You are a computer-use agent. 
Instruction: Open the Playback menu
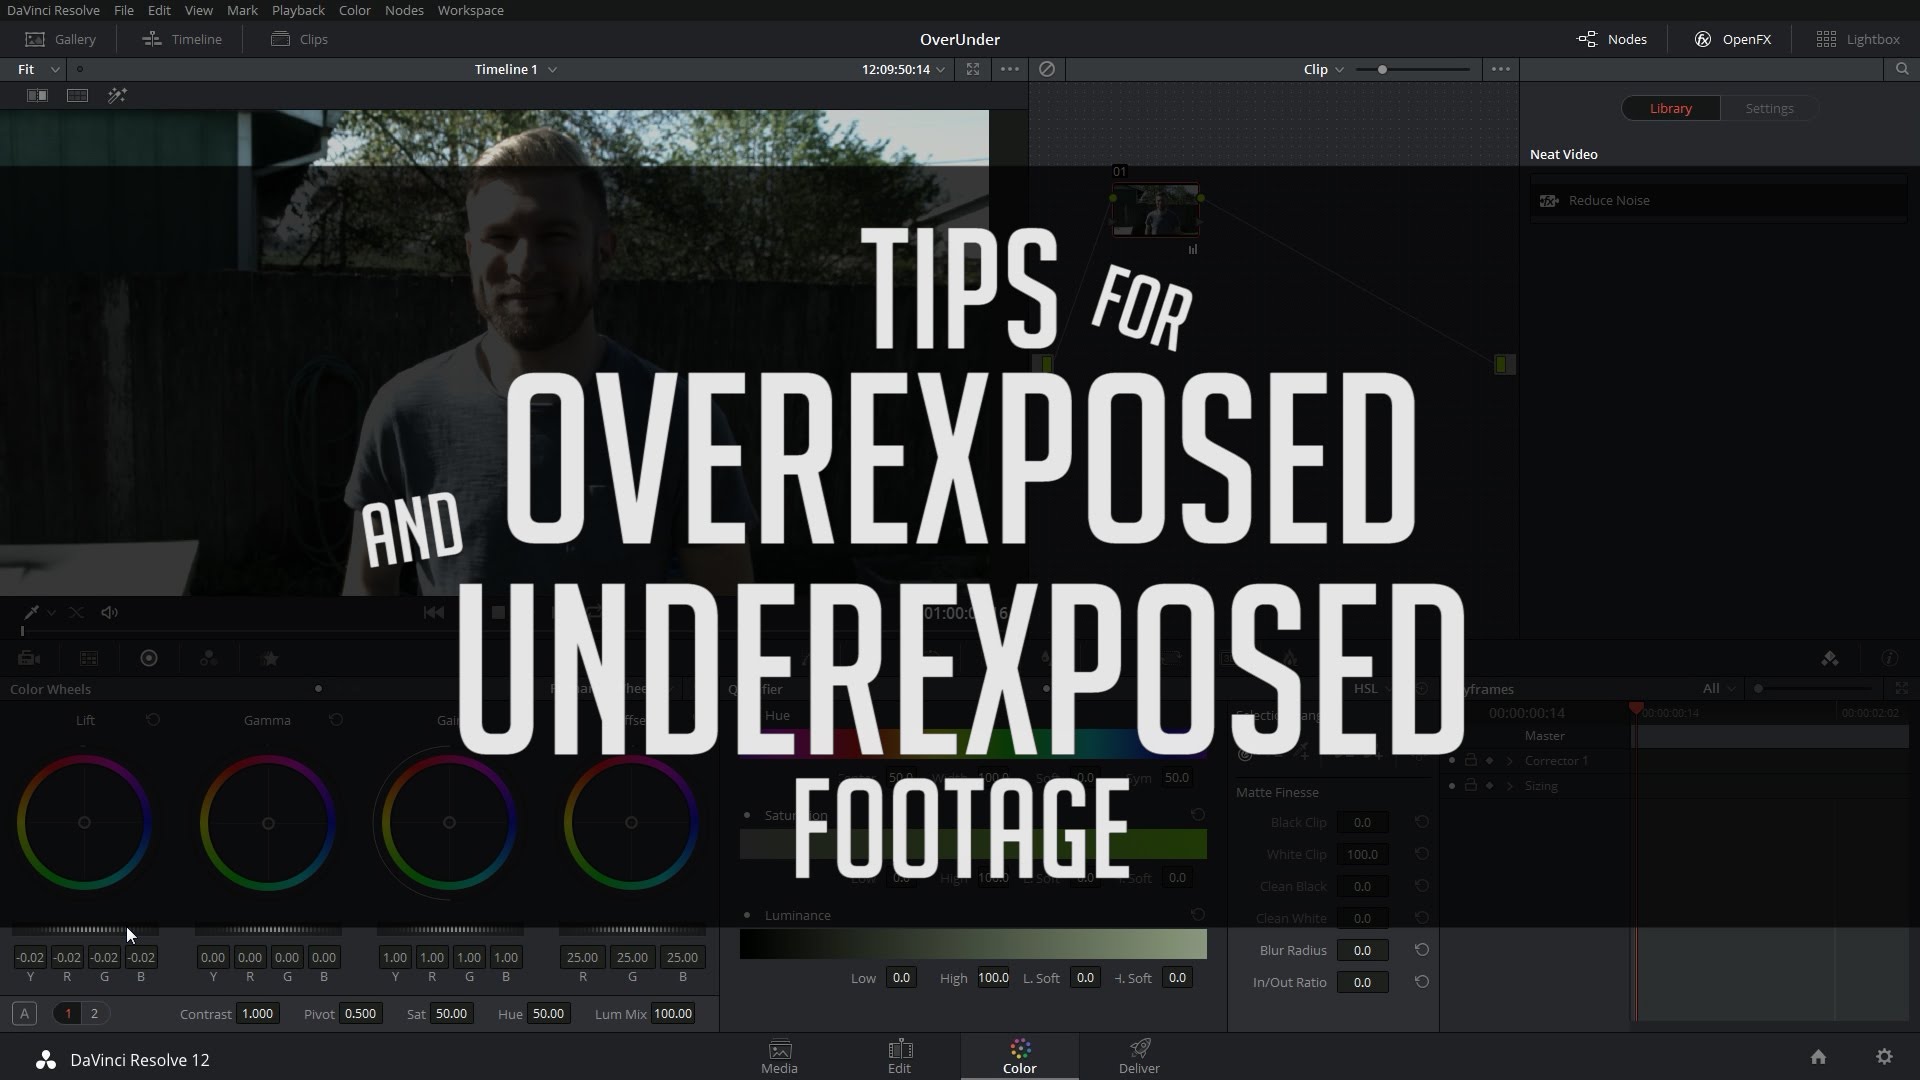click(x=297, y=10)
